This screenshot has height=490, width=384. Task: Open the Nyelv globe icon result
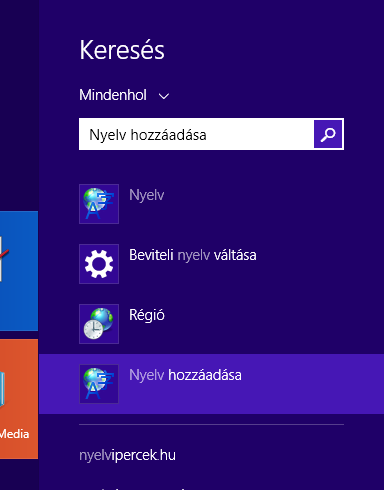pos(99,204)
